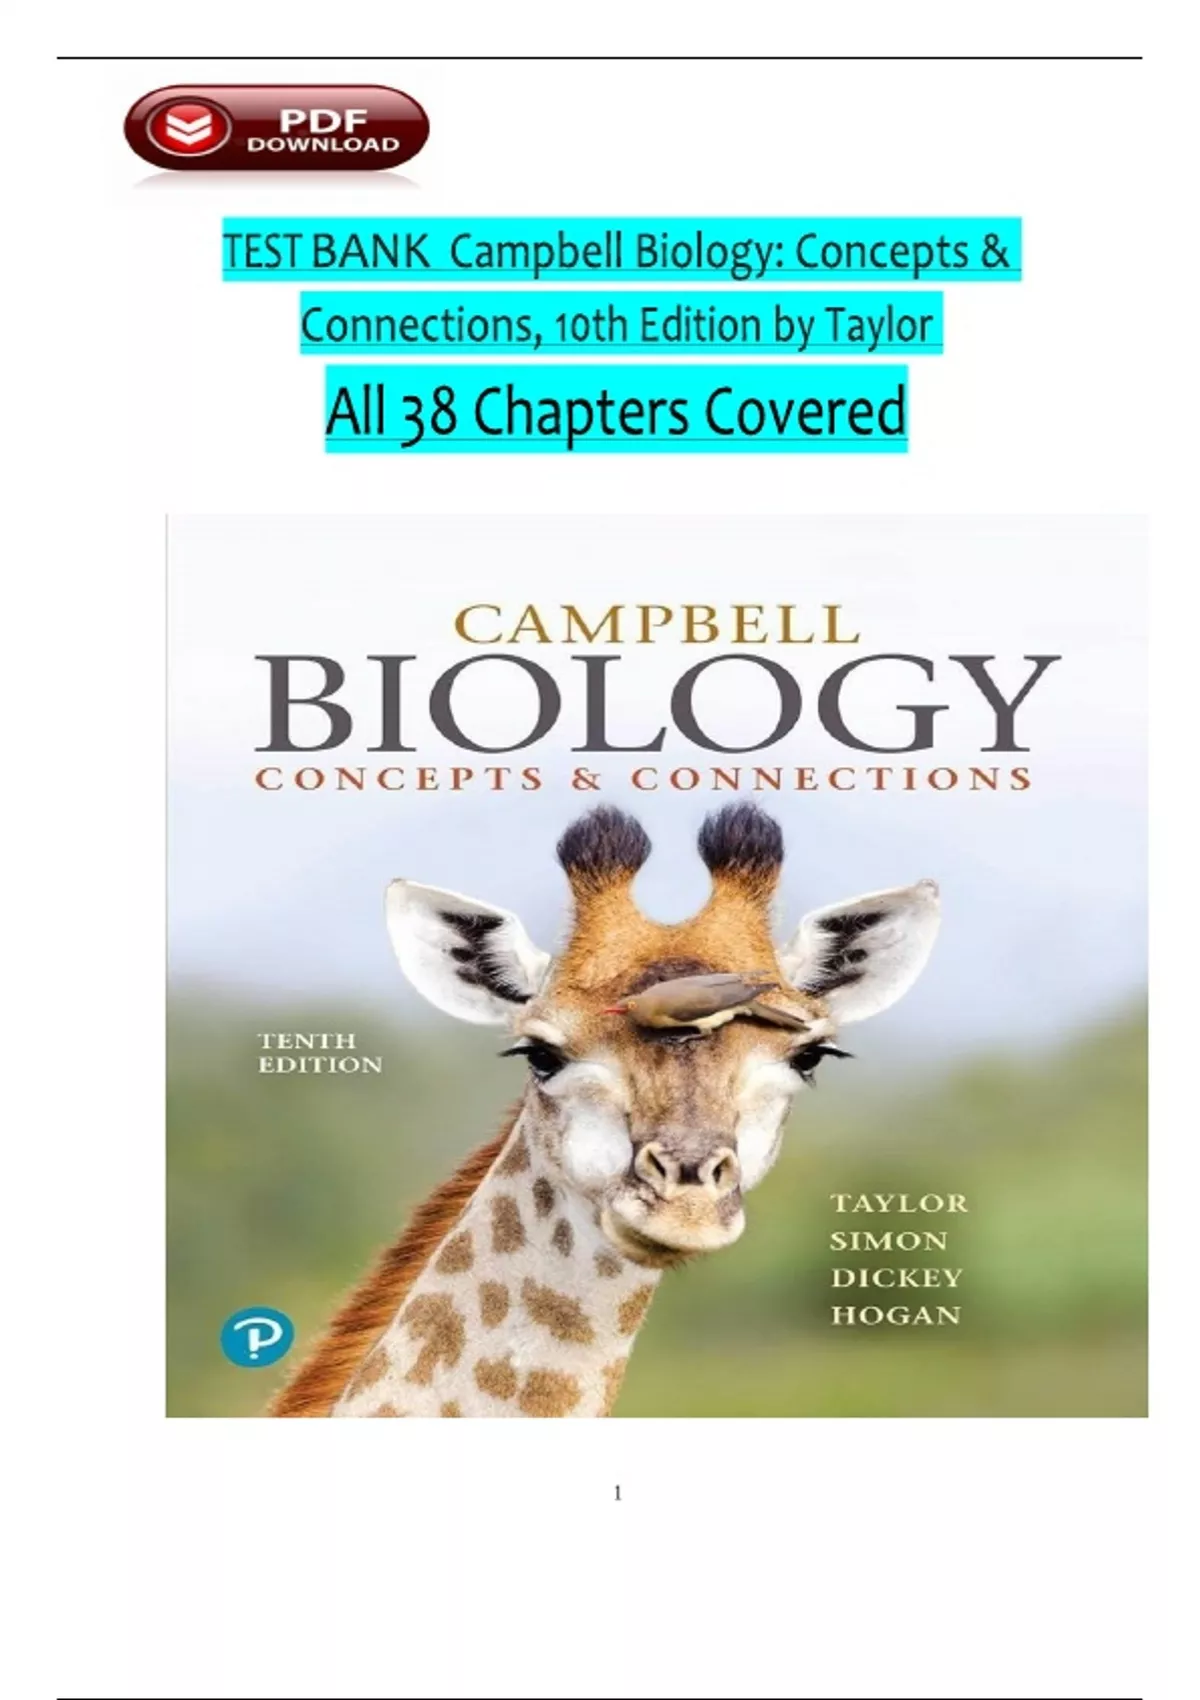Select the All 38 Chapters Covered heading
This screenshot has width=1200, height=1700.
point(616,410)
